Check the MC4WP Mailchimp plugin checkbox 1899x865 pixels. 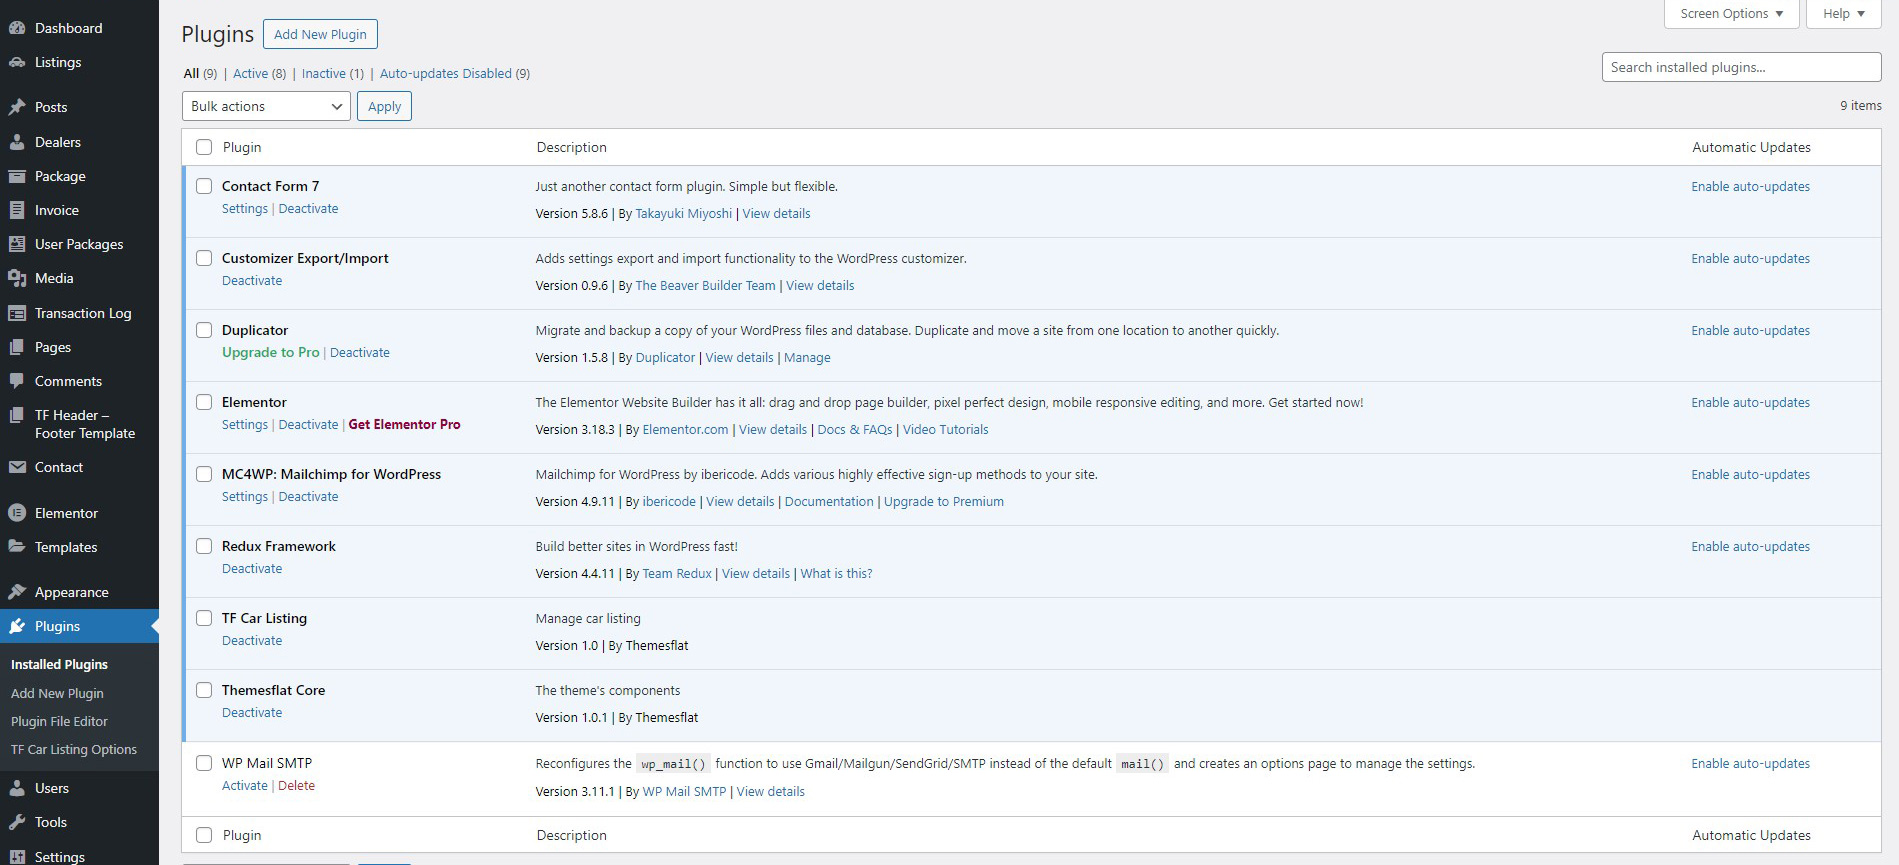[204, 474]
